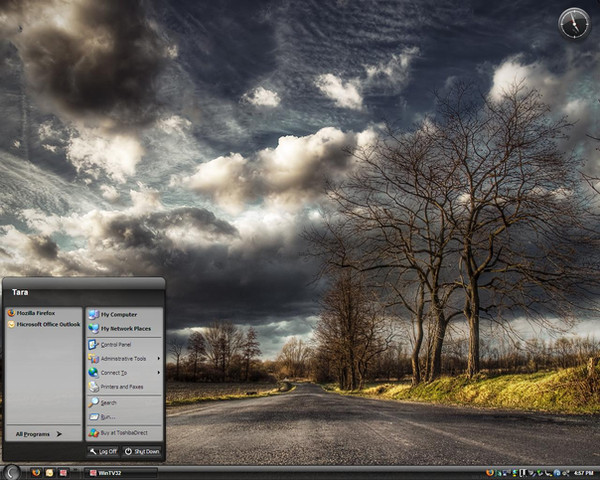
Task: Click the Log Off button
Action: [x=103, y=452]
